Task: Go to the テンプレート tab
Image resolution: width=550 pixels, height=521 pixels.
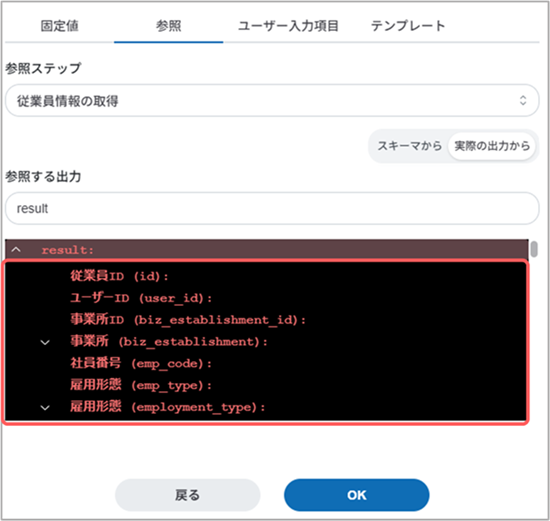Action: [408, 26]
